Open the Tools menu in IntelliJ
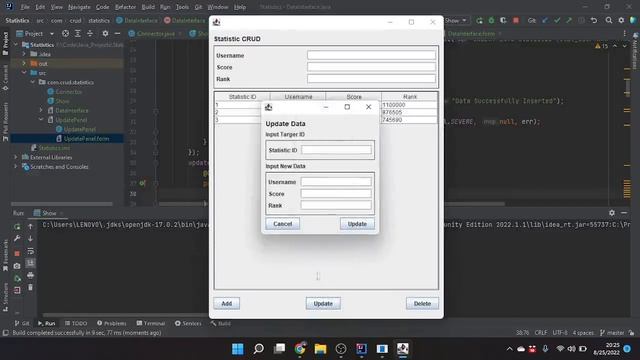 (182, 7)
